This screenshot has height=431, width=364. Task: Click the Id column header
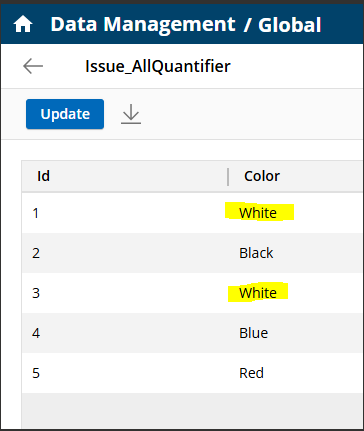[x=43, y=176]
